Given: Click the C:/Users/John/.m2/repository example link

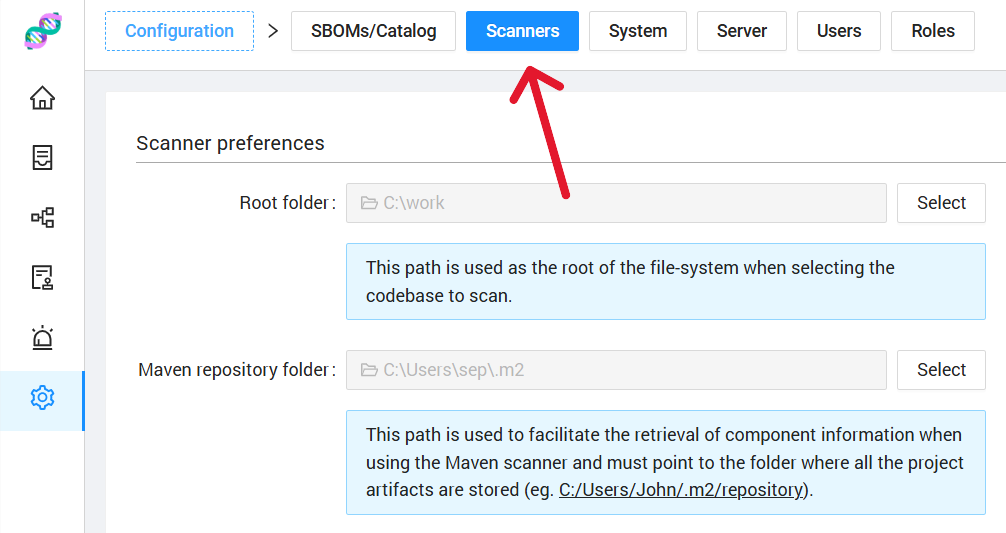Looking at the screenshot, I should (x=680, y=490).
